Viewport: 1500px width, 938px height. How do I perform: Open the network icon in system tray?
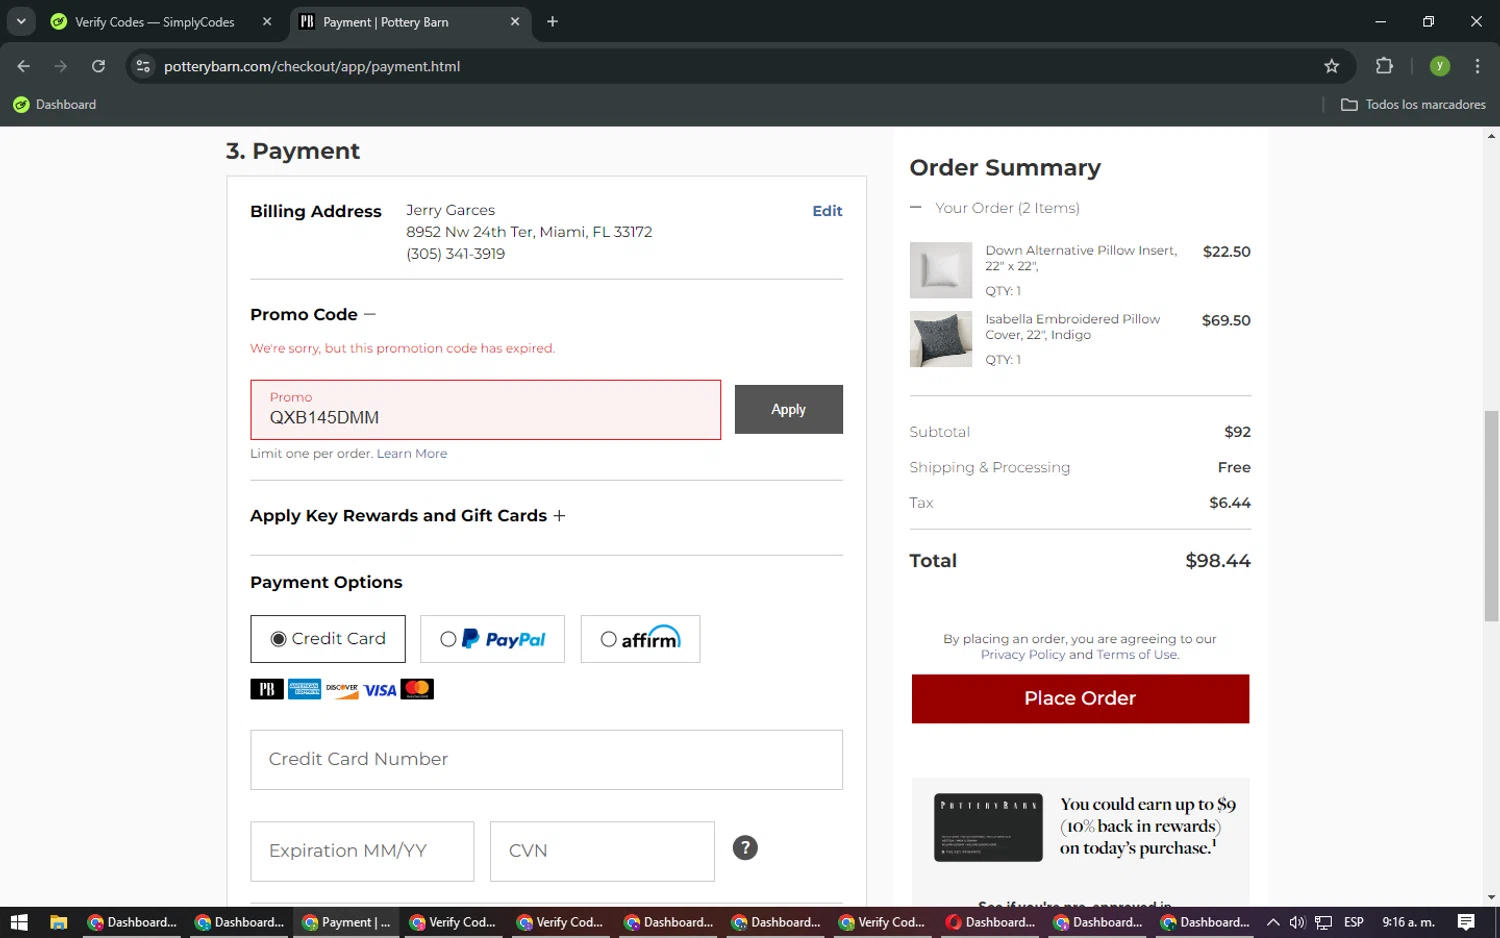(1323, 922)
